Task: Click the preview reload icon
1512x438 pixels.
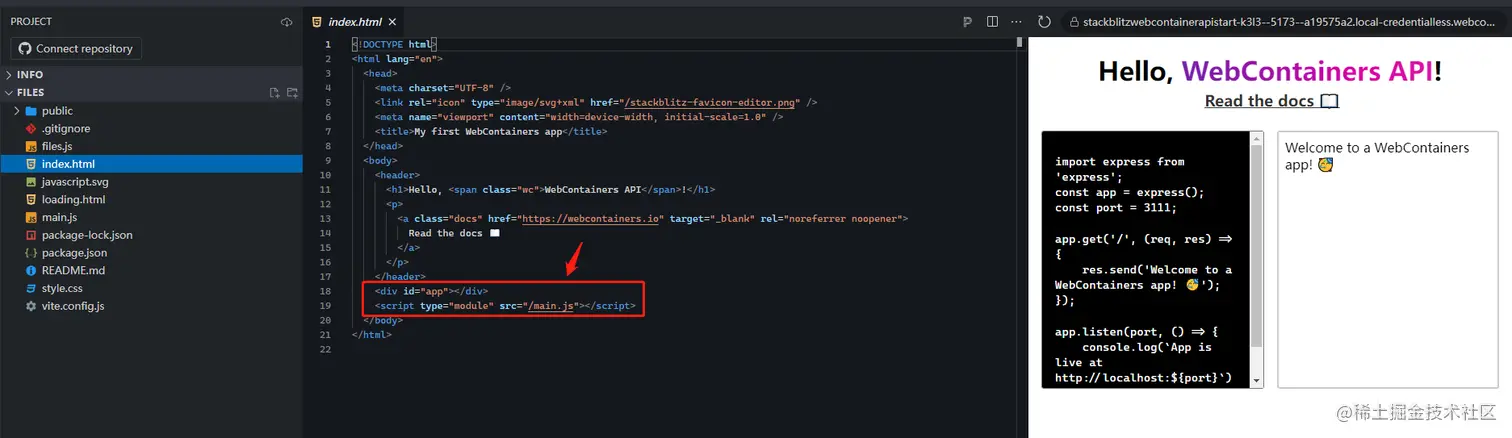Action: 1044,21
